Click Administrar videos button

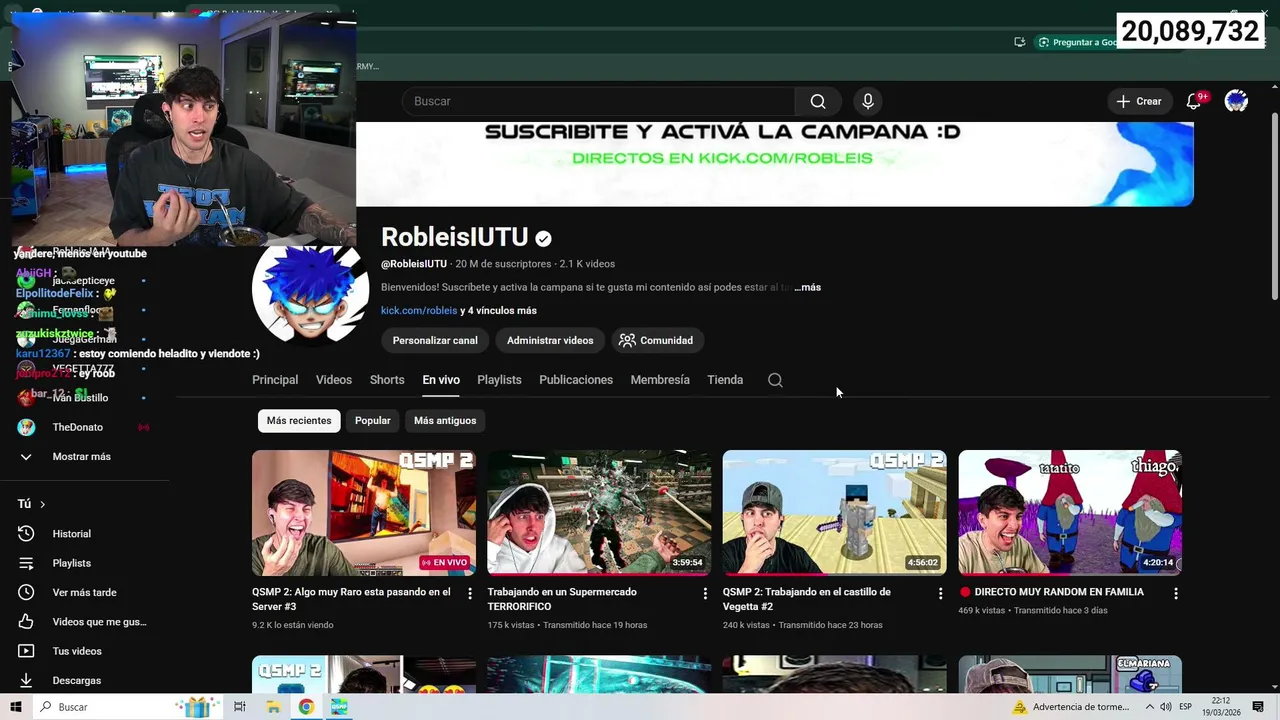click(x=550, y=340)
